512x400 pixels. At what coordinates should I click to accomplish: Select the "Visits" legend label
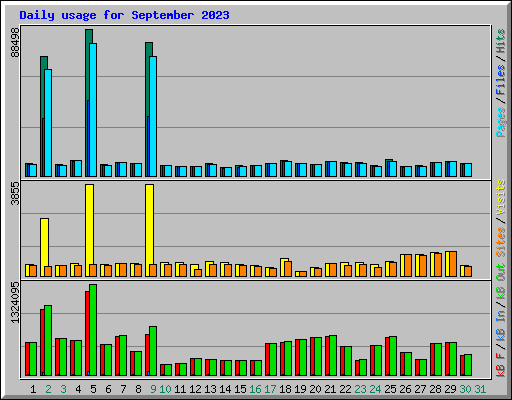[501, 197]
